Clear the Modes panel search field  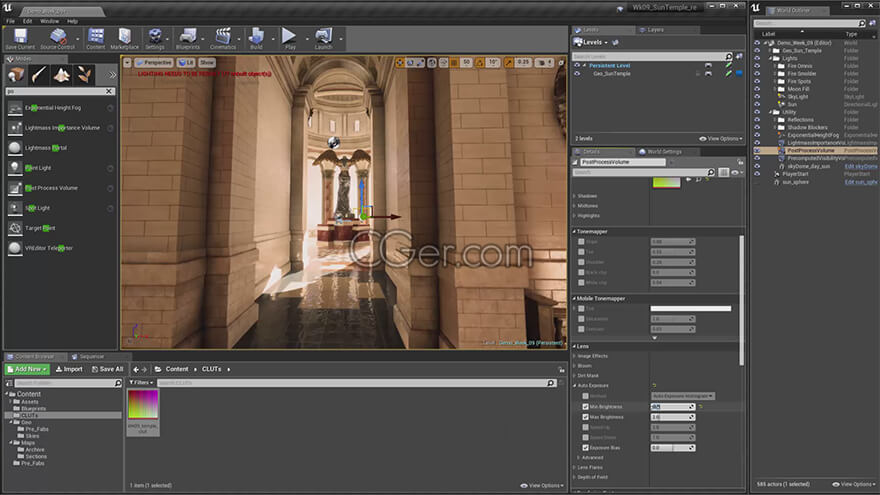[x=109, y=91]
